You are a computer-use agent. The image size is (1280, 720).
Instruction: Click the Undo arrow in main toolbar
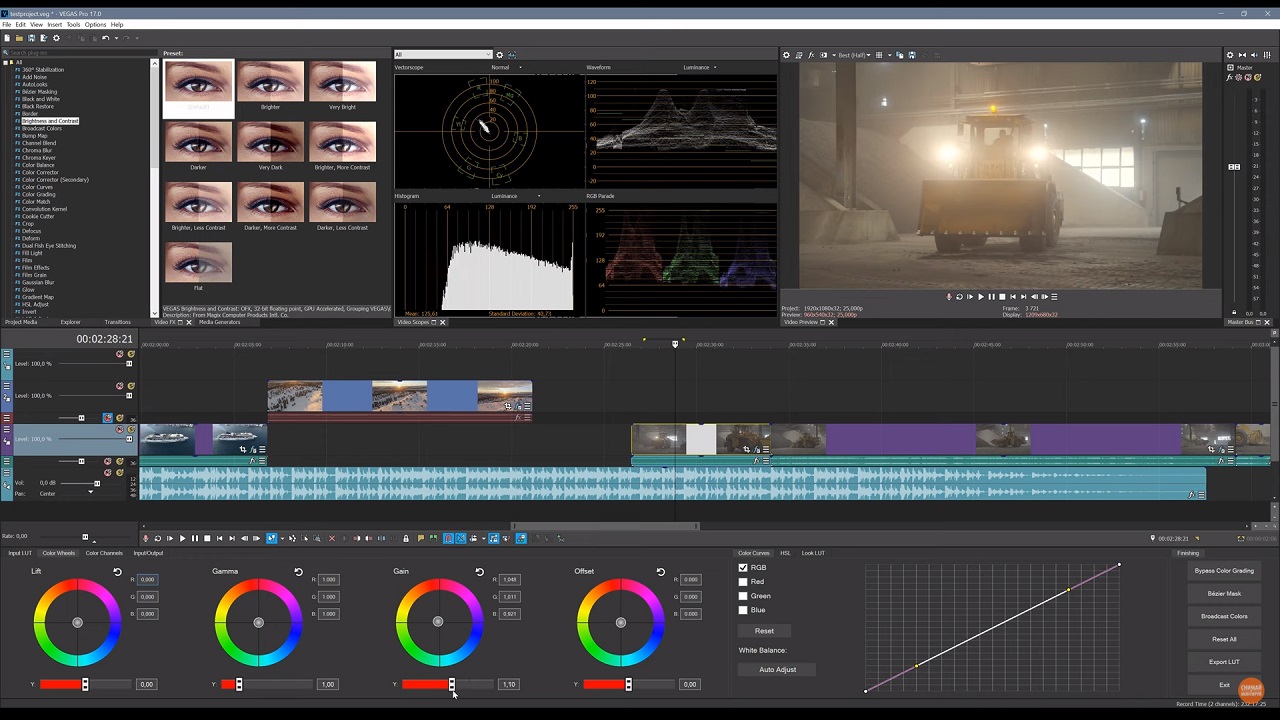pos(105,38)
